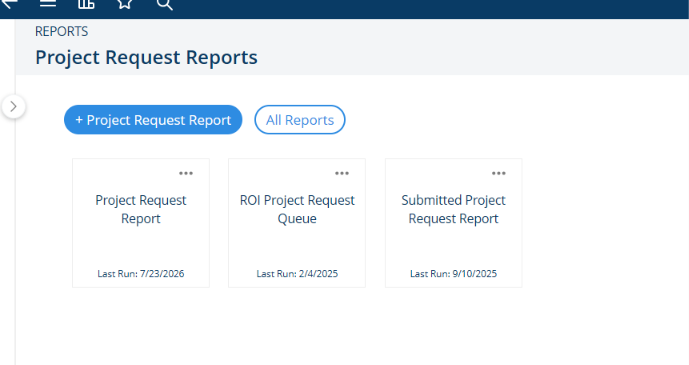The height and width of the screenshot is (365, 689).
Task: Click the back arrow in top bar
Action: 9,4
